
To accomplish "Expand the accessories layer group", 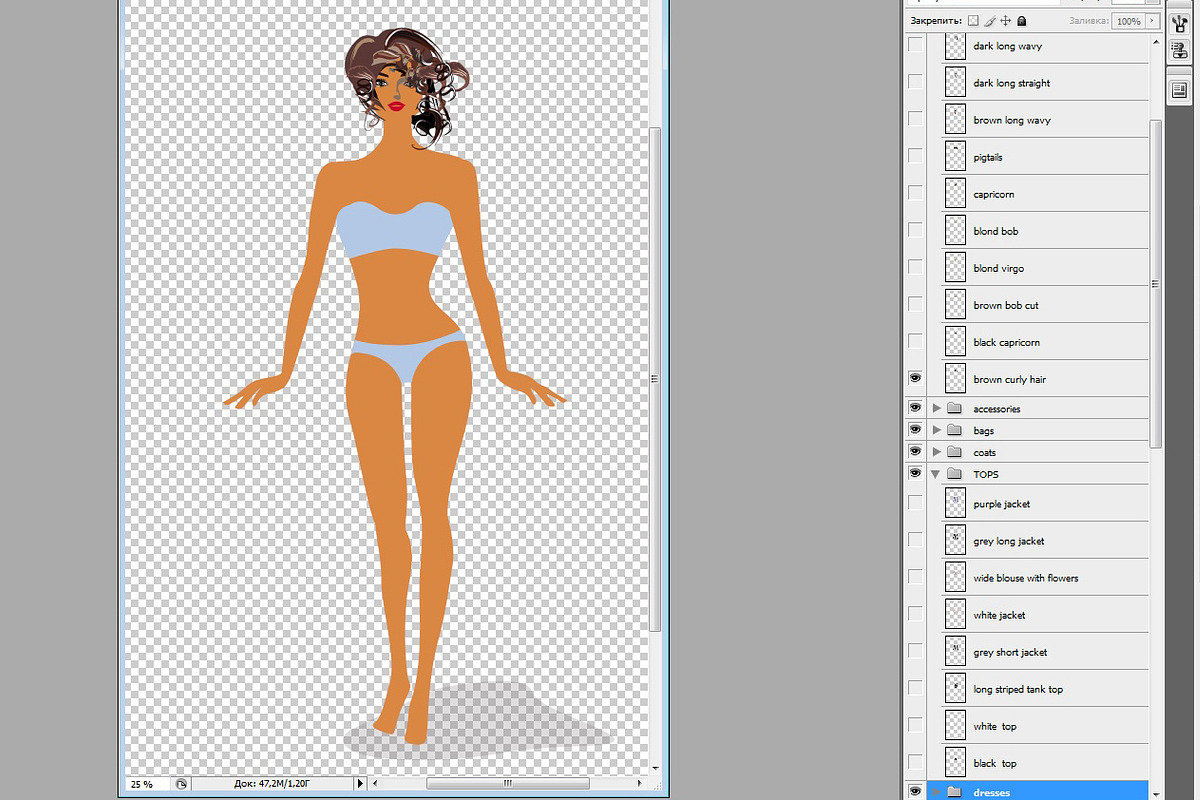I will click(936, 408).
